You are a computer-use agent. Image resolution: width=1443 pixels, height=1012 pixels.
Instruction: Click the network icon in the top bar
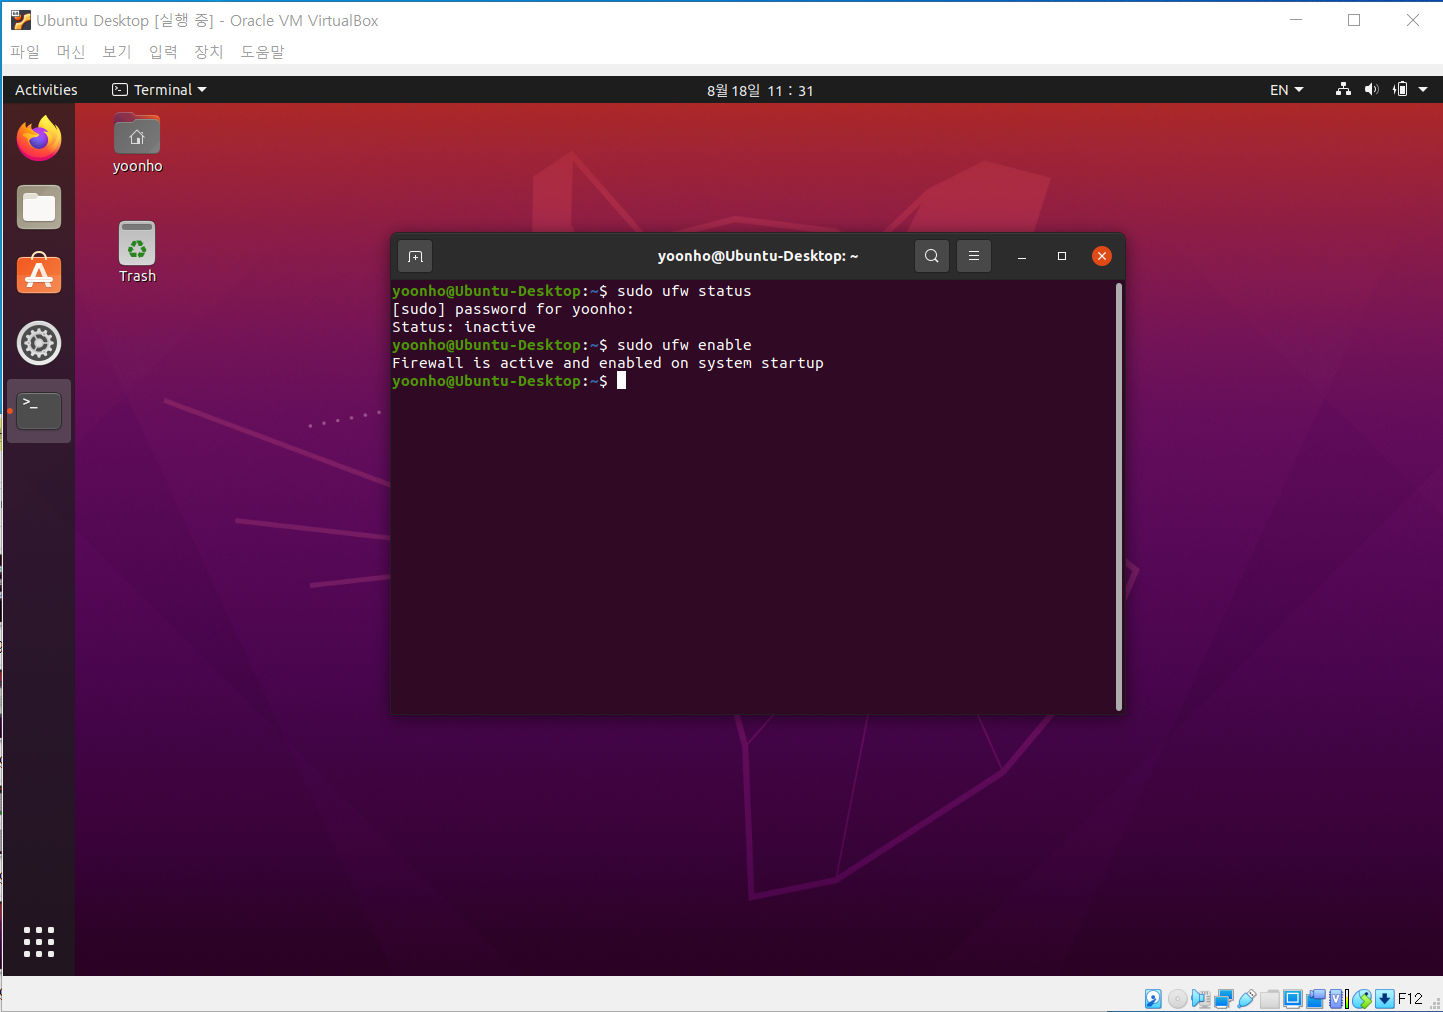(1343, 89)
